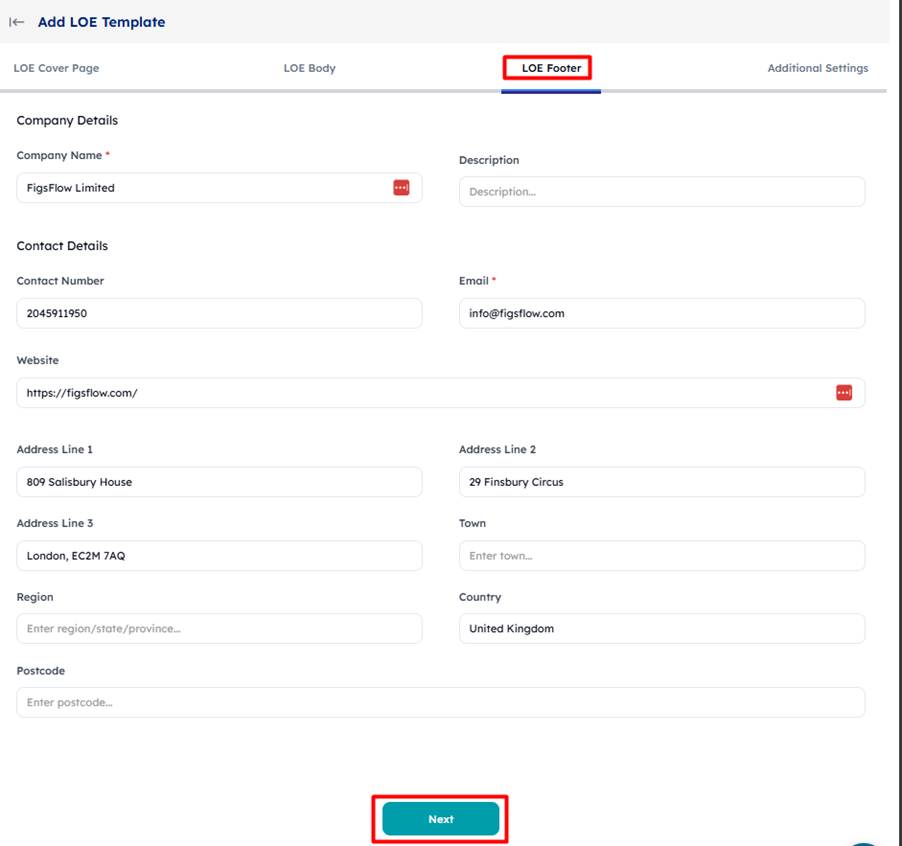Focus the Company Name input field
The height and width of the screenshot is (846, 902).
pos(219,188)
